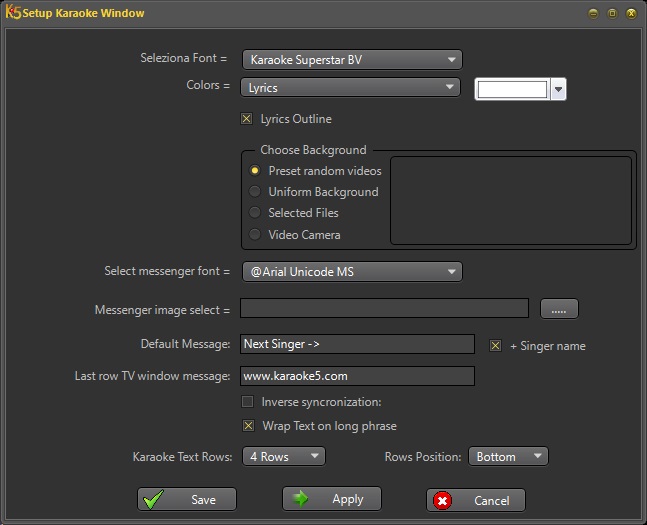Open the Select messenger font dropdown

coord(352,271)
